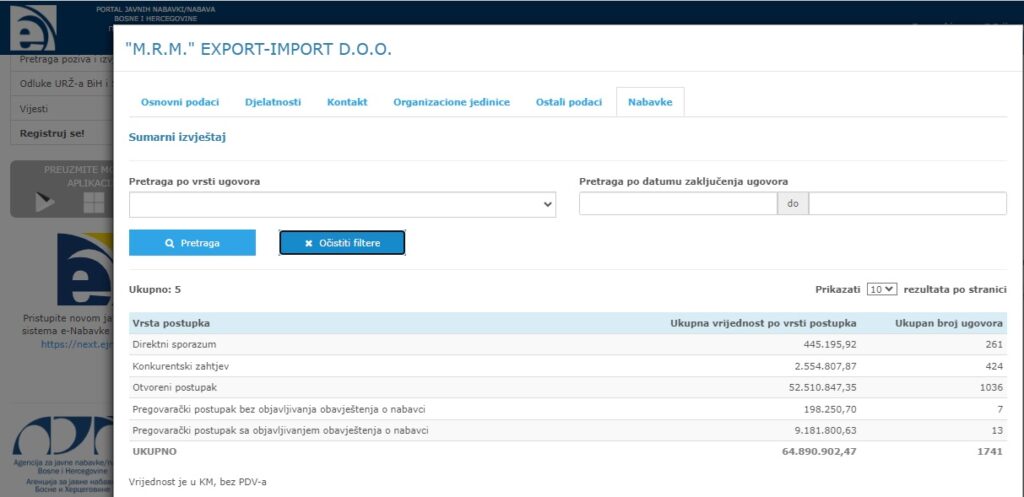The height and width of the screenshot is (497, 1024).
Task: Click Registruj se! in background sidebar
Action: point(52,133)
